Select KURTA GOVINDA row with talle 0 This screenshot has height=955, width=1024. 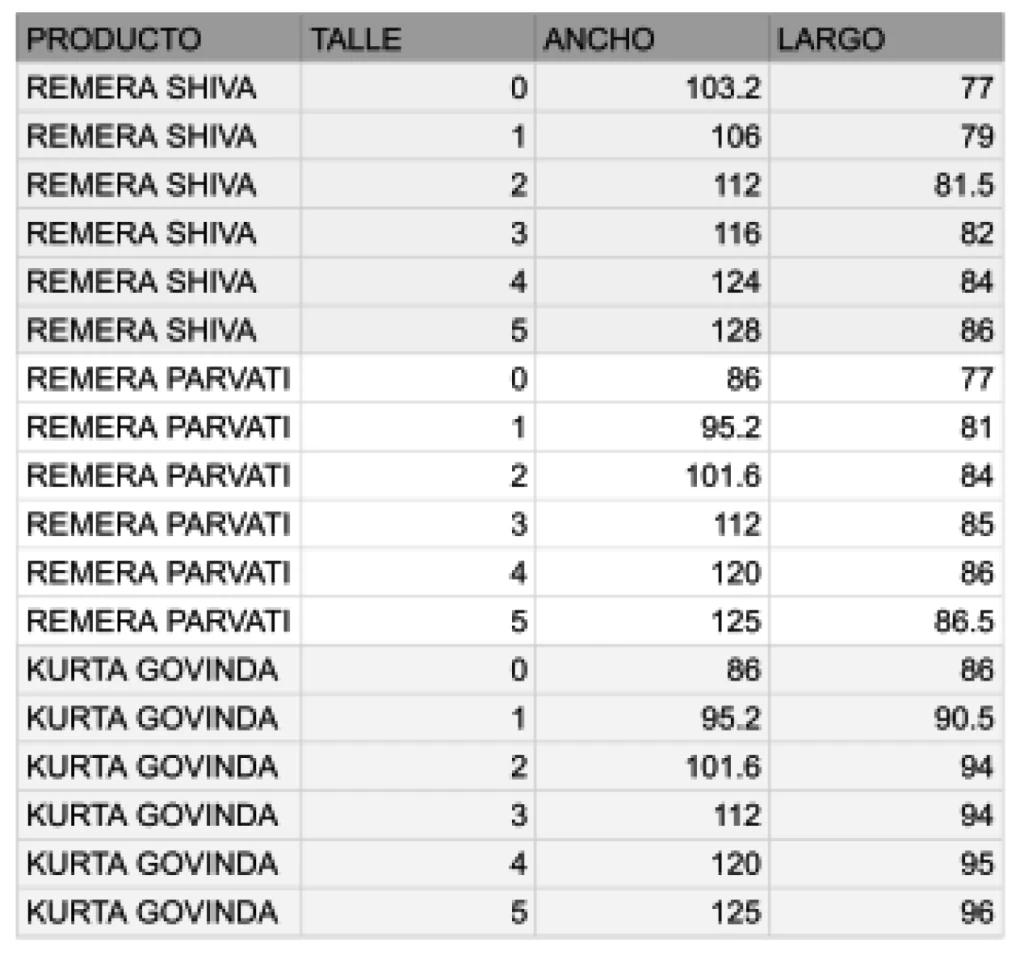point(510,669)
